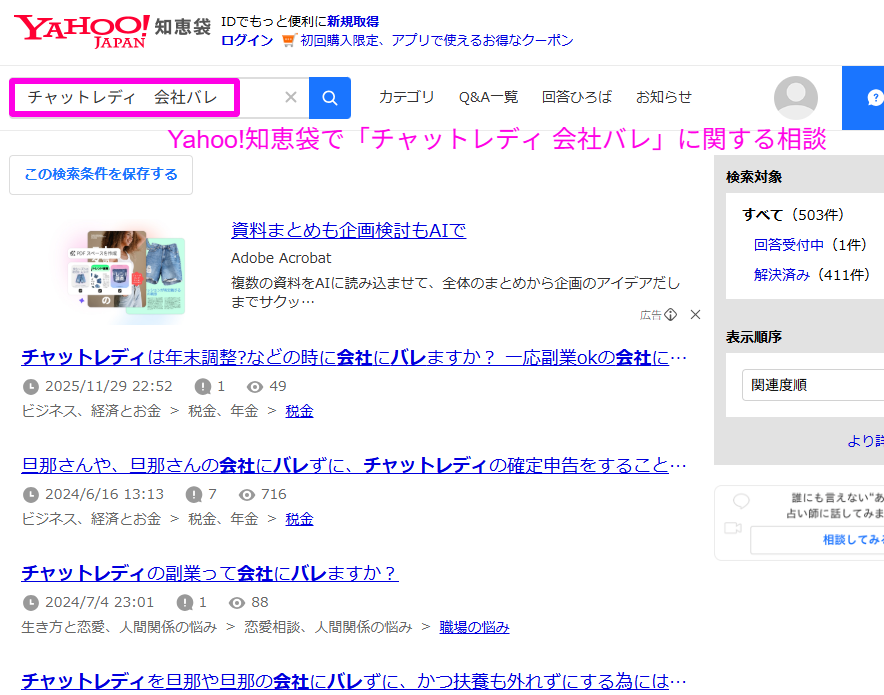Filter by 回答受付中（1件）

[810, 245]
